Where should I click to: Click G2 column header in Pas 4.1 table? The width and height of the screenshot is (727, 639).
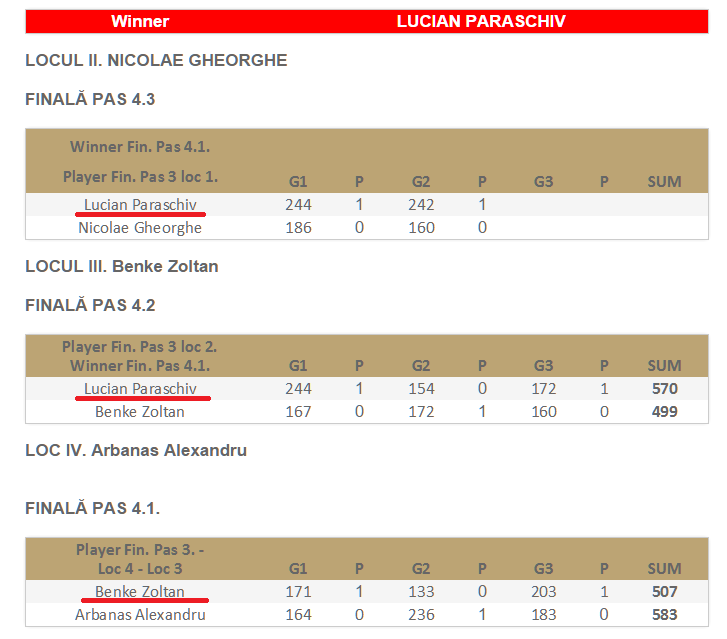pyautogui.click(x=421, y=569)
